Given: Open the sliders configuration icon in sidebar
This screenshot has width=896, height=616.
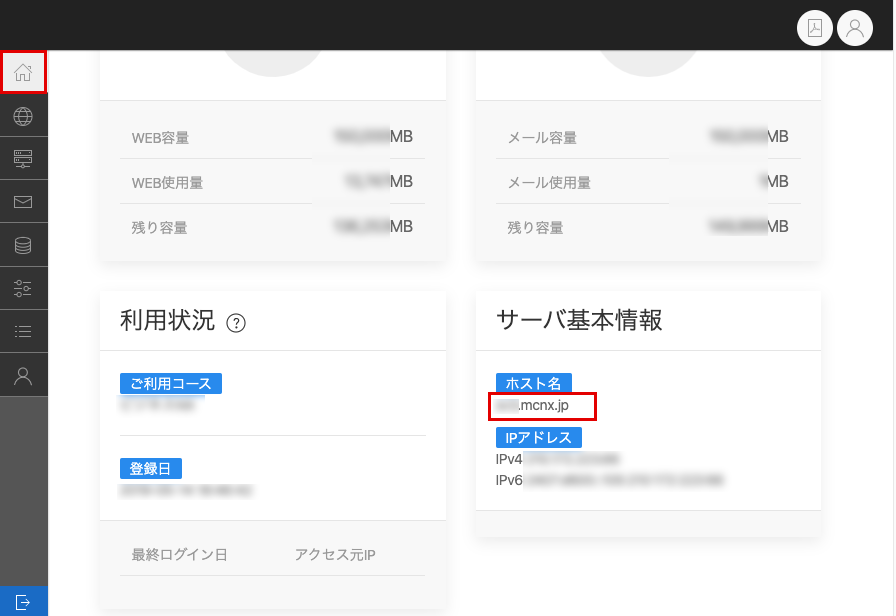Looking at the screenshot, I should click(23, 288).
